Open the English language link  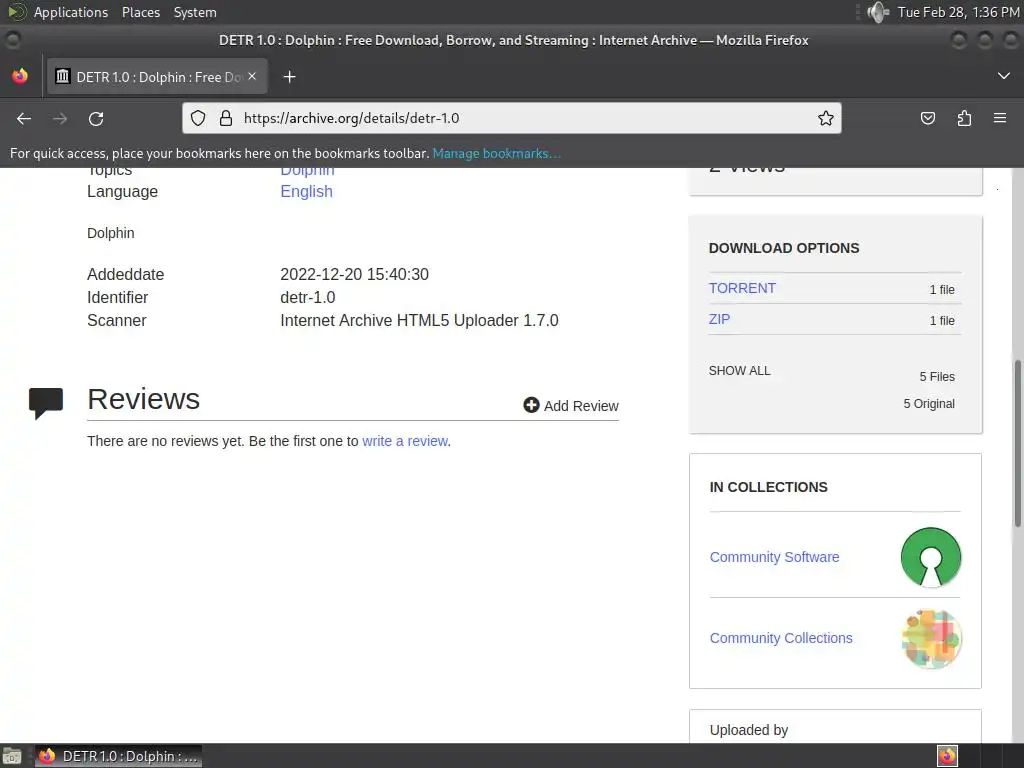pyautogui.click(x=306, y=191)
